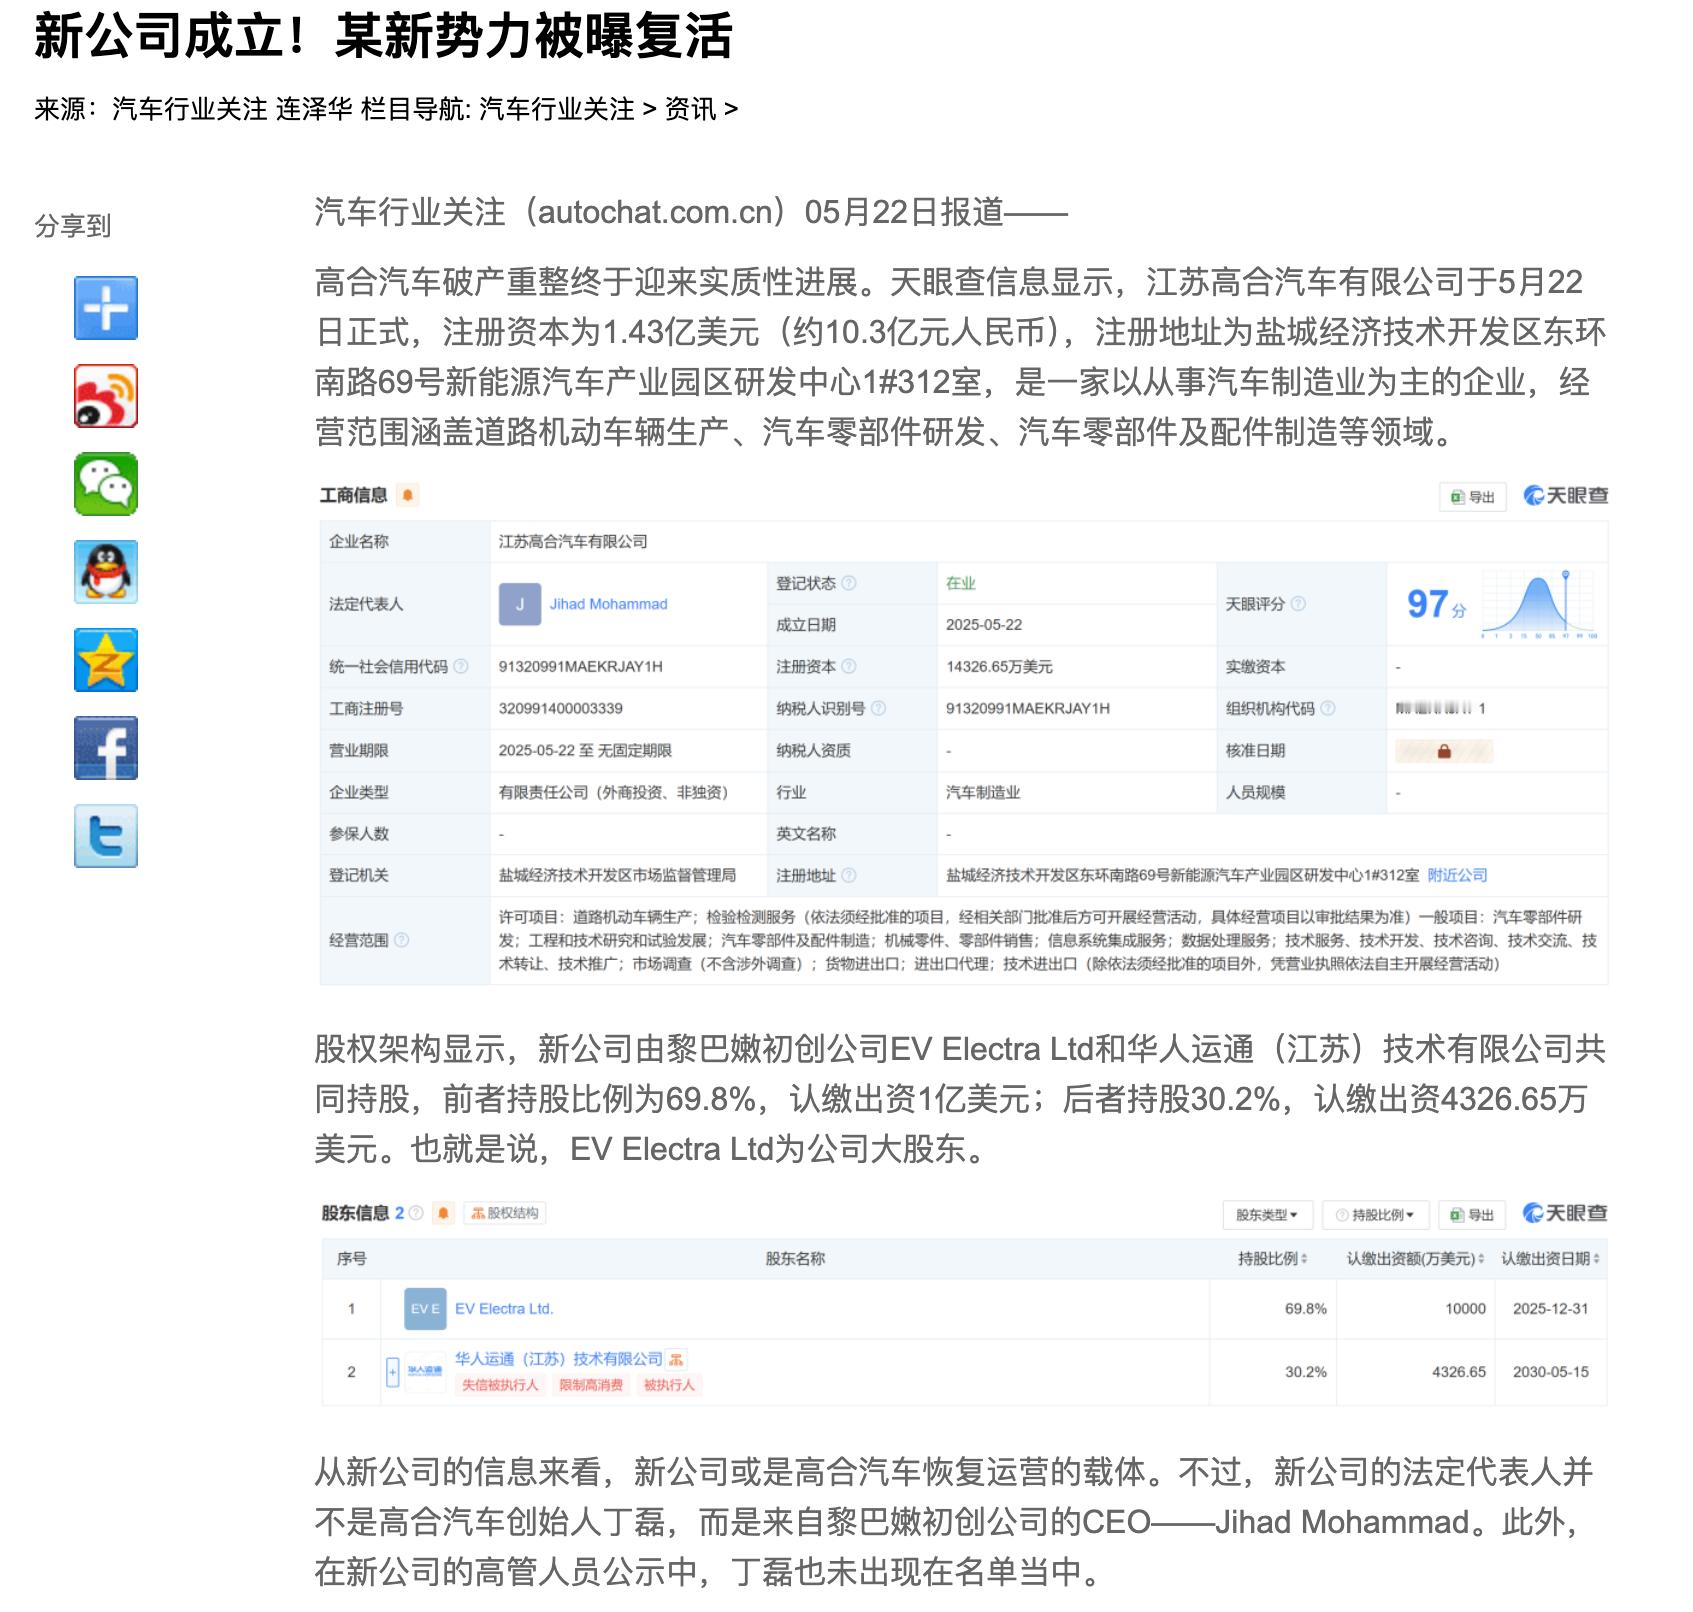Click 被执行人 tag
The width and height of the screenshot is (1693, 1612).
tap(669, 1385)
